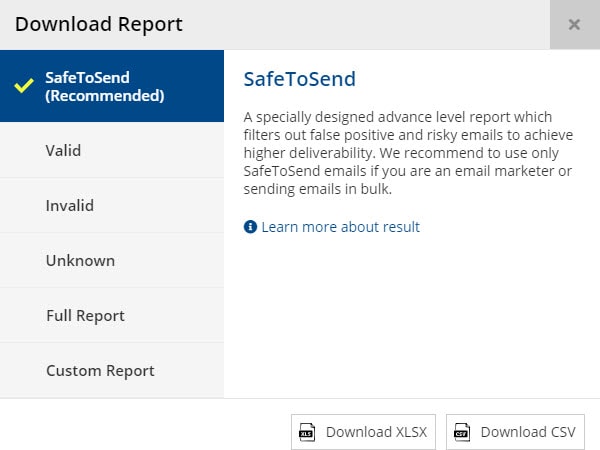Click the CSV file icon
Screen dimensions: 600x450
click(463, 432)
